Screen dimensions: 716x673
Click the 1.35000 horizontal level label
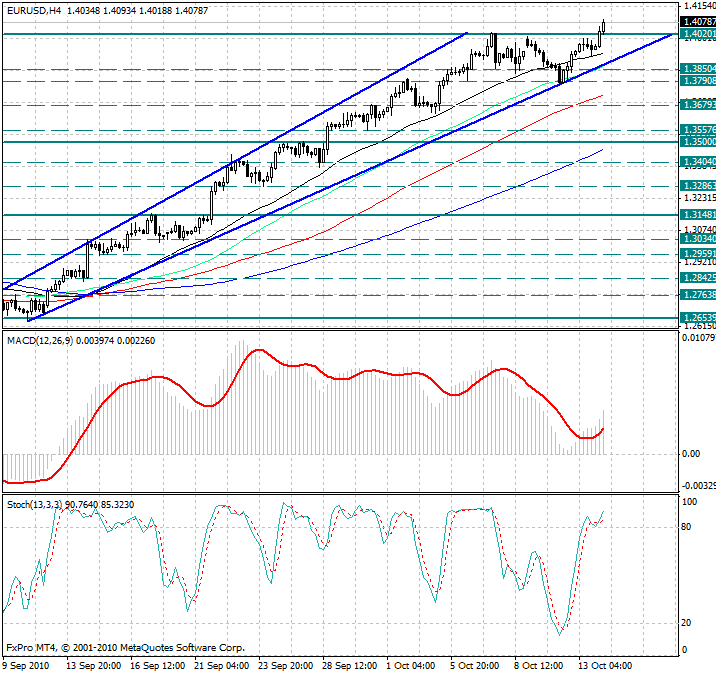698,142
